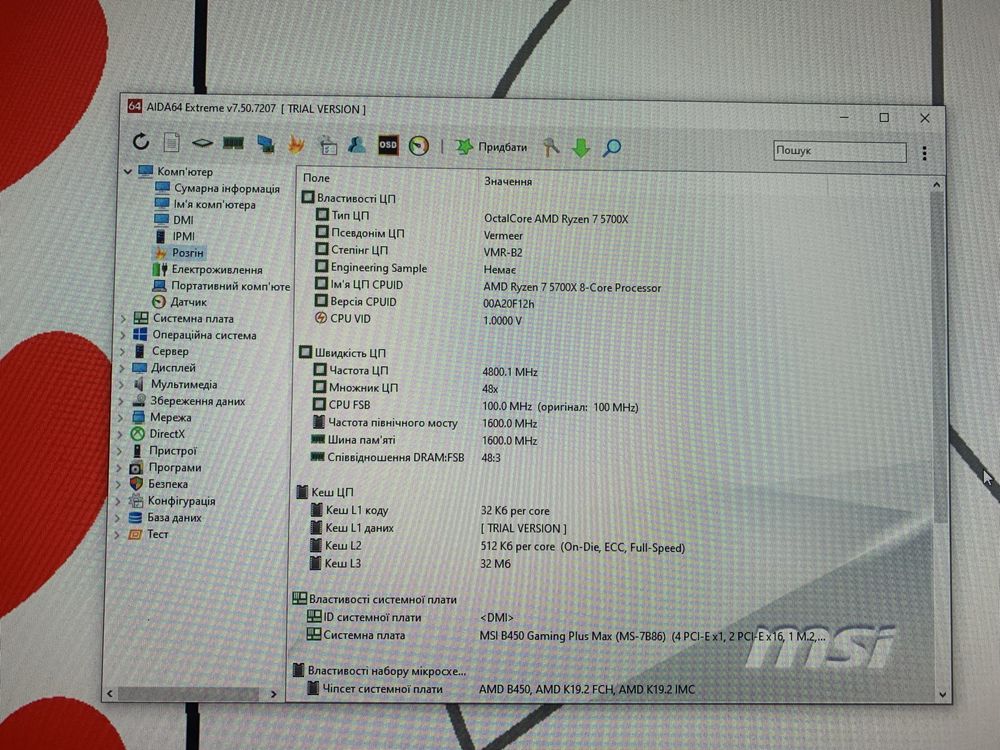Select the Тип ЦП row
The height and width of the screenshot is (750, 1000).
point(473,216)
